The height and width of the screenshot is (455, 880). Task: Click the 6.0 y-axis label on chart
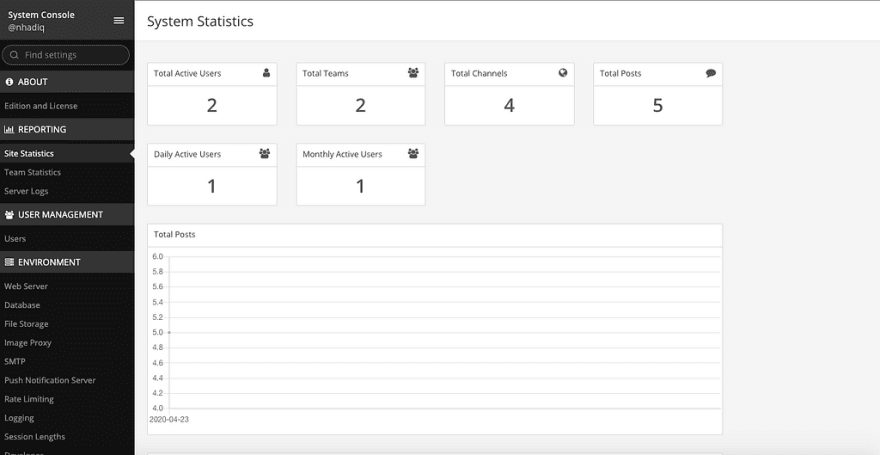click(x=158, y=257)
